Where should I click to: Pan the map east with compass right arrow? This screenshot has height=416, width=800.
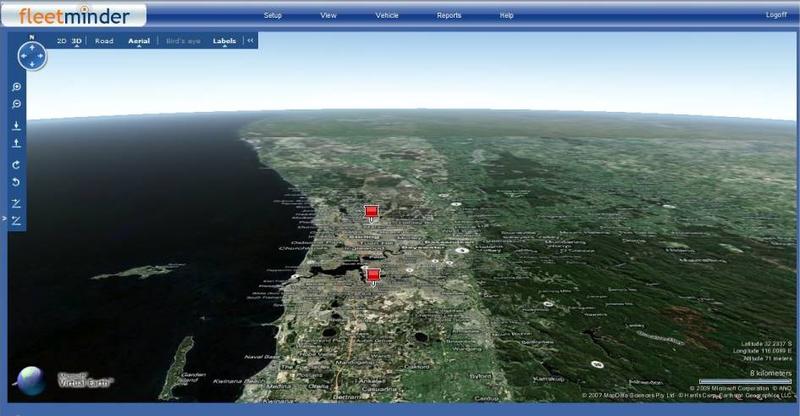coord(41,56)
